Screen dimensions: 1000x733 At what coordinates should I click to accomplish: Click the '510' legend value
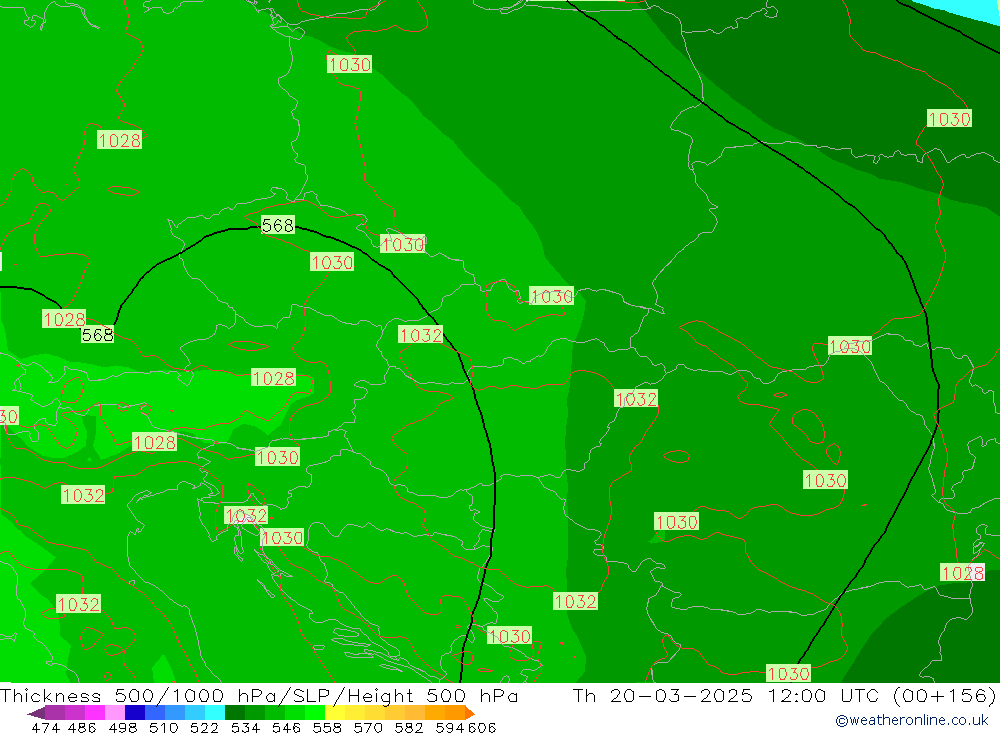pos(164,727)
